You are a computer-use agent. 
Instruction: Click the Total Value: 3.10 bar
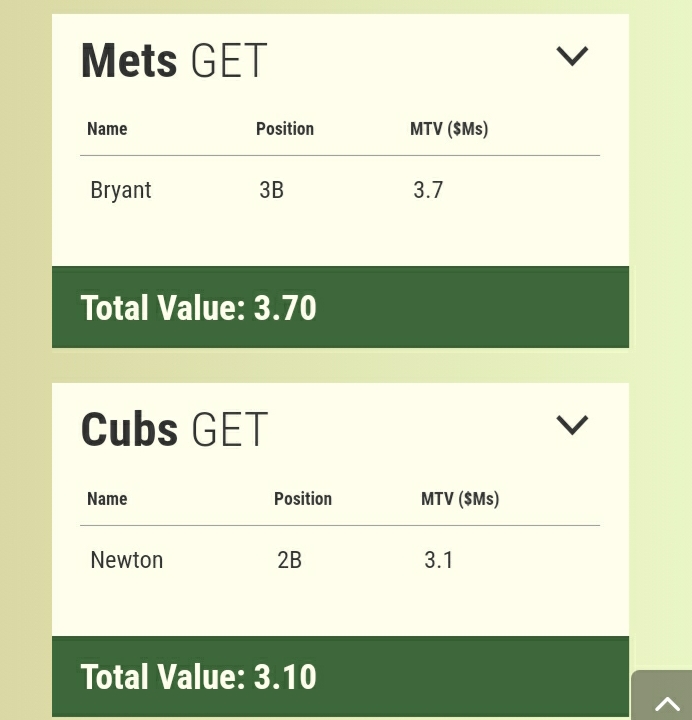340,677
